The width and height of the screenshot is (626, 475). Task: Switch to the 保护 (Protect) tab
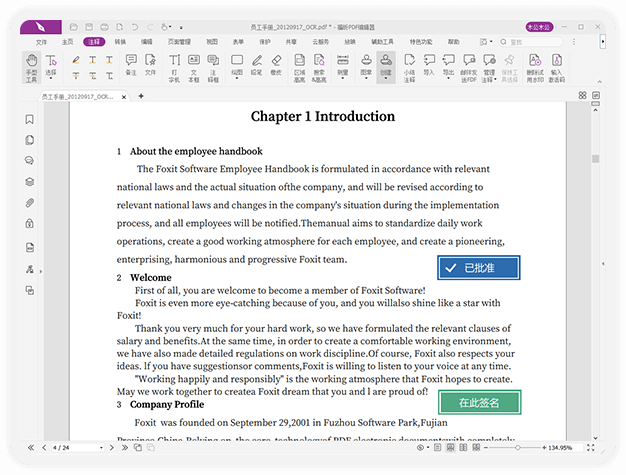tap(265, 42)
